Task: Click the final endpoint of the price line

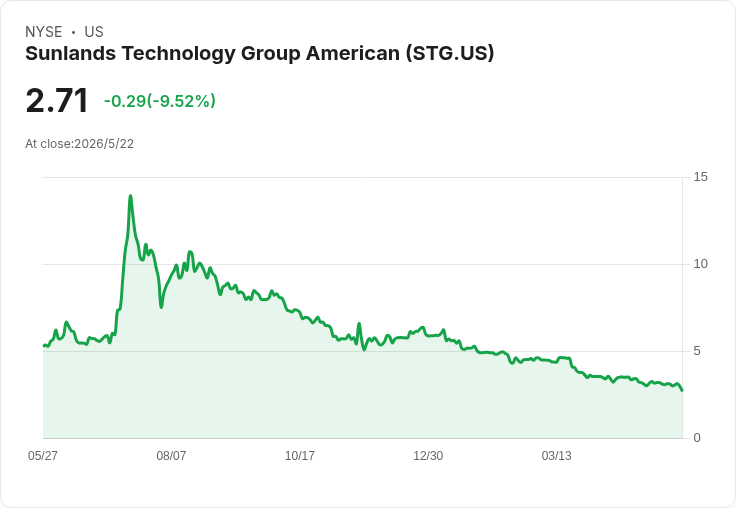Action: (682, 390)
